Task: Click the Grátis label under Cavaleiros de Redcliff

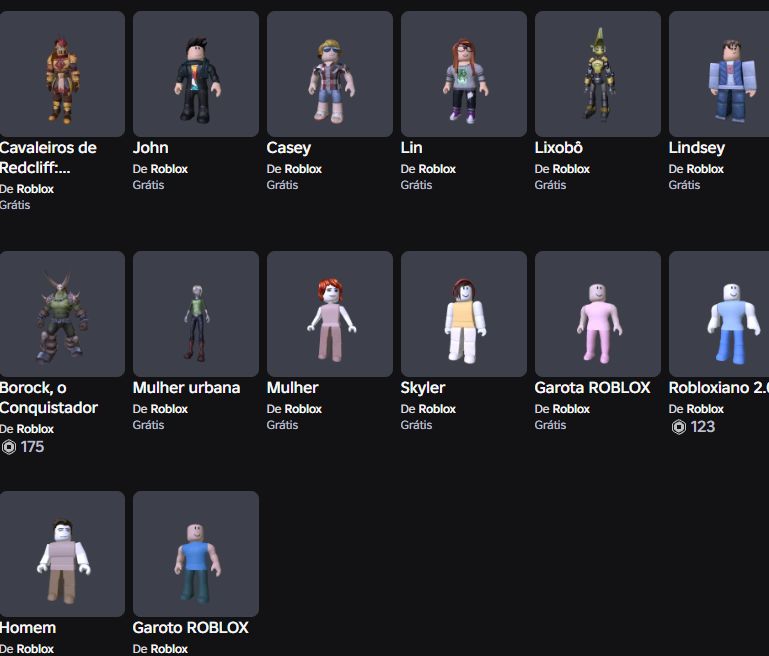Action: click(x=15, y=205)
